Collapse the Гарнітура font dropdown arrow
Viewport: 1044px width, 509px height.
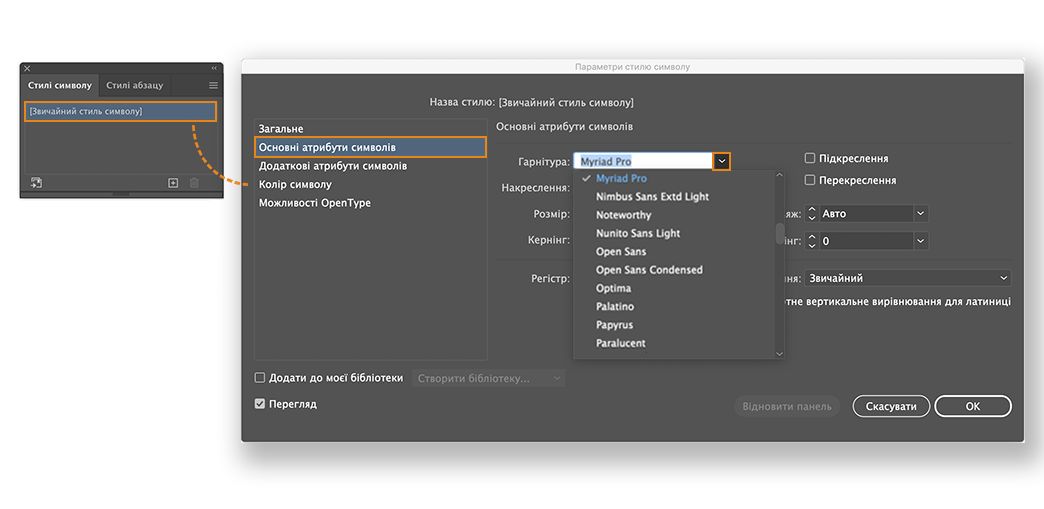coord(722,161)
